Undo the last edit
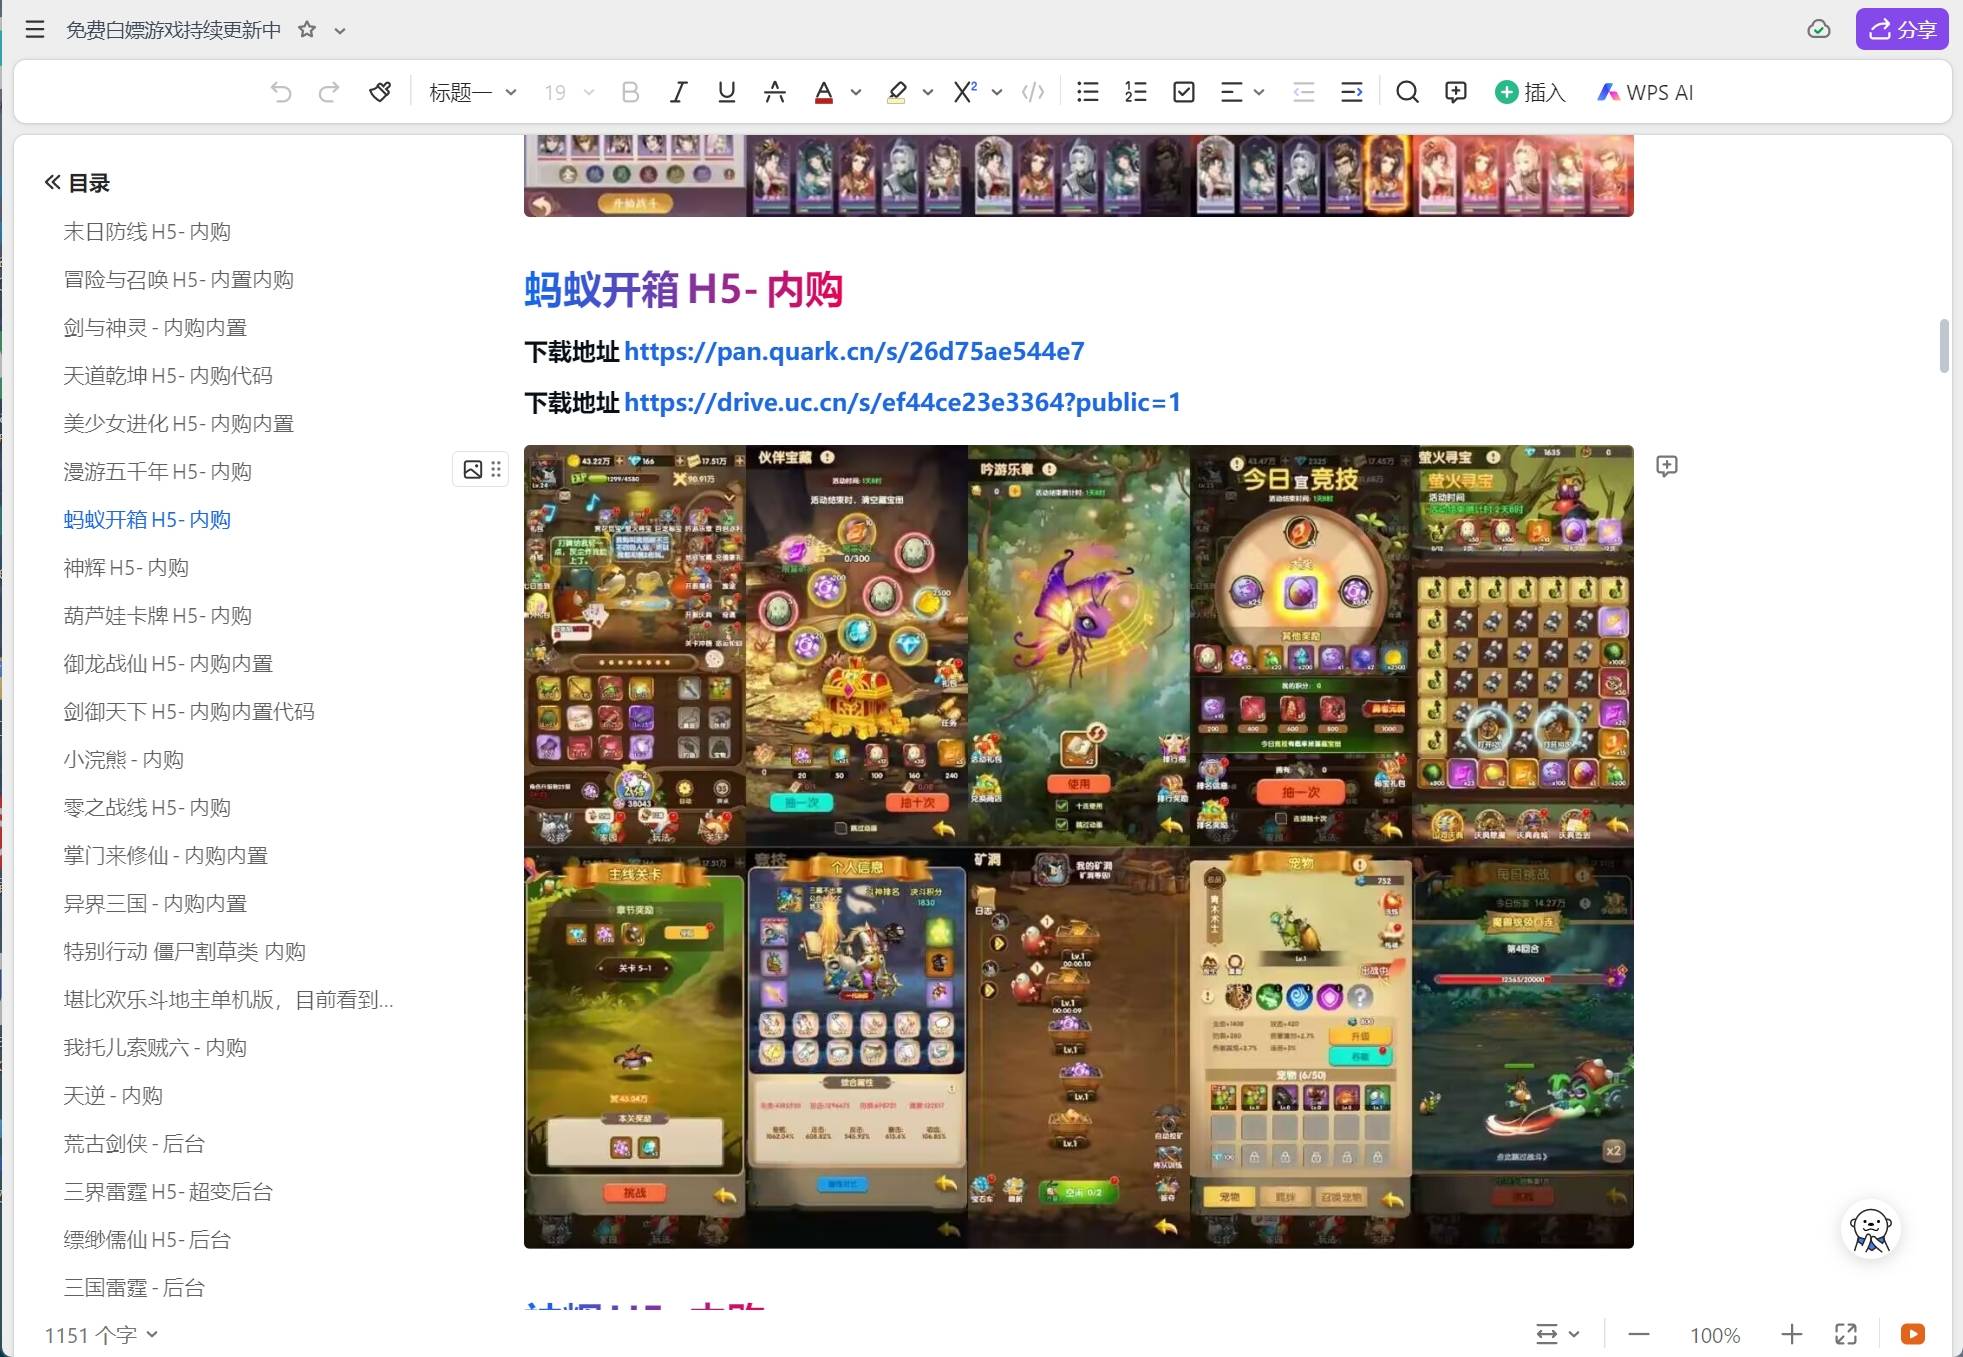Screen dimensions: 1963x1357 point(281,92)
